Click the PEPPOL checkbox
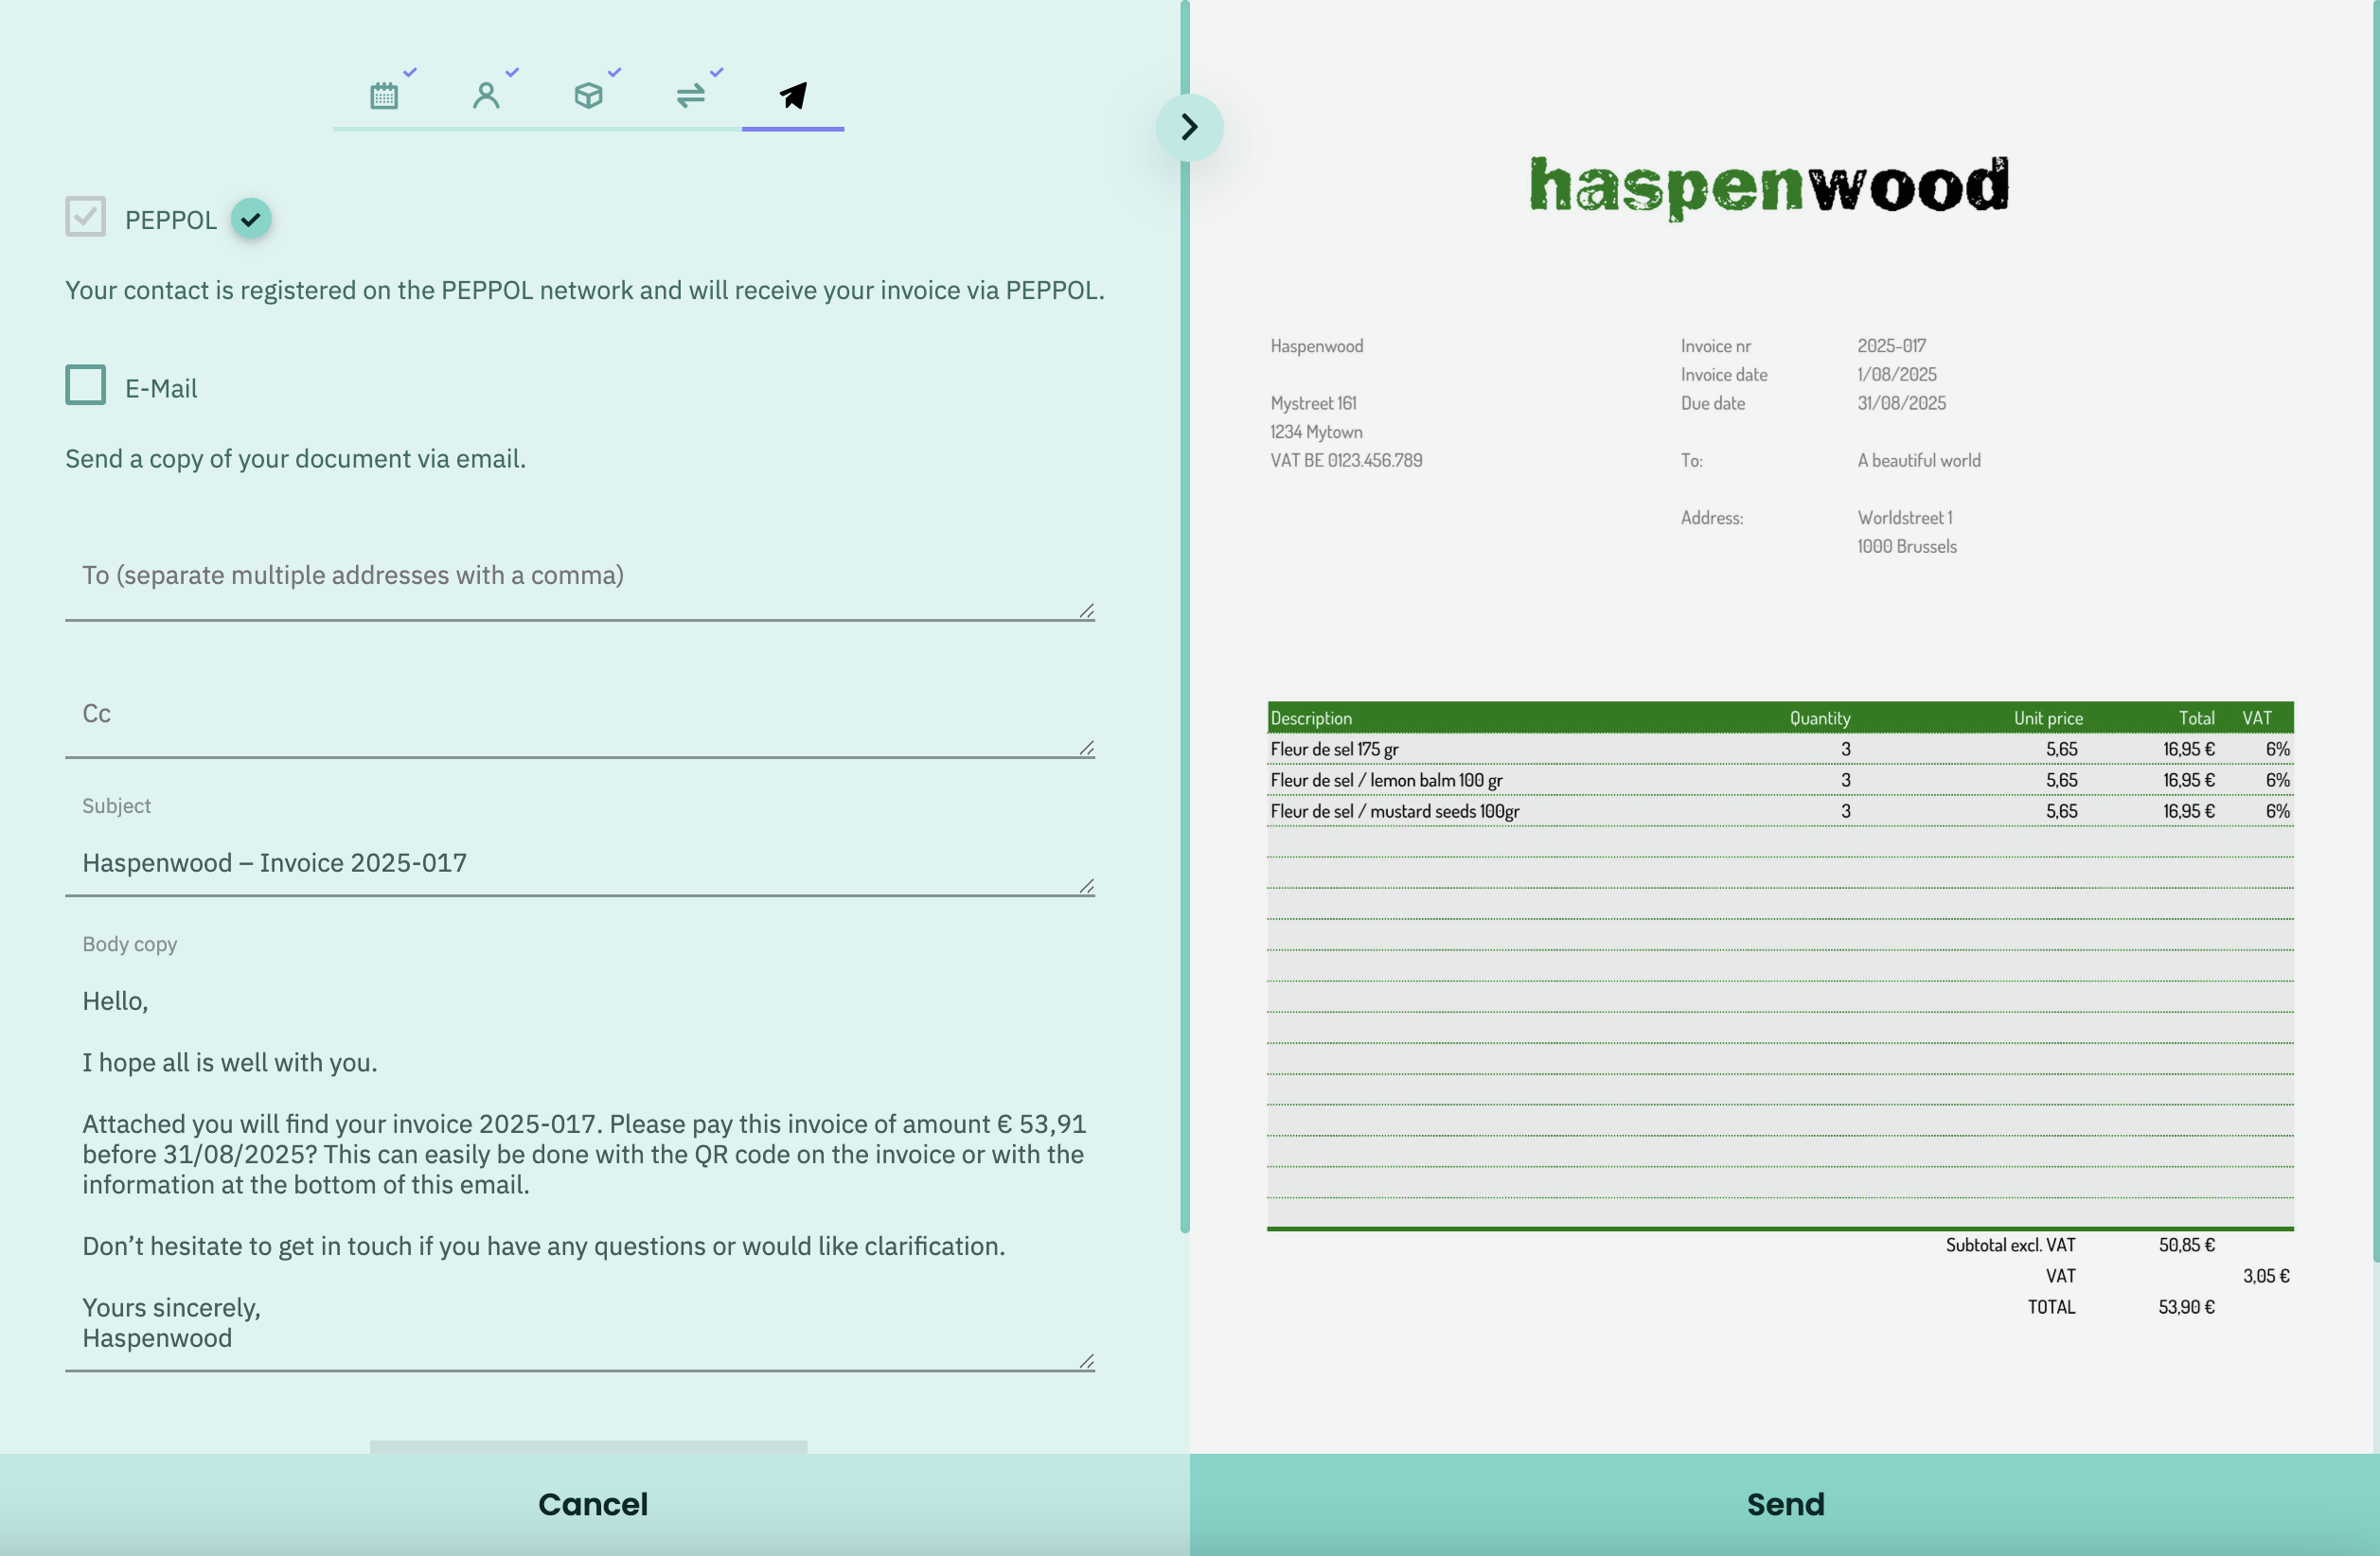Screen dimensions: 2380x1556 (85, 217)
